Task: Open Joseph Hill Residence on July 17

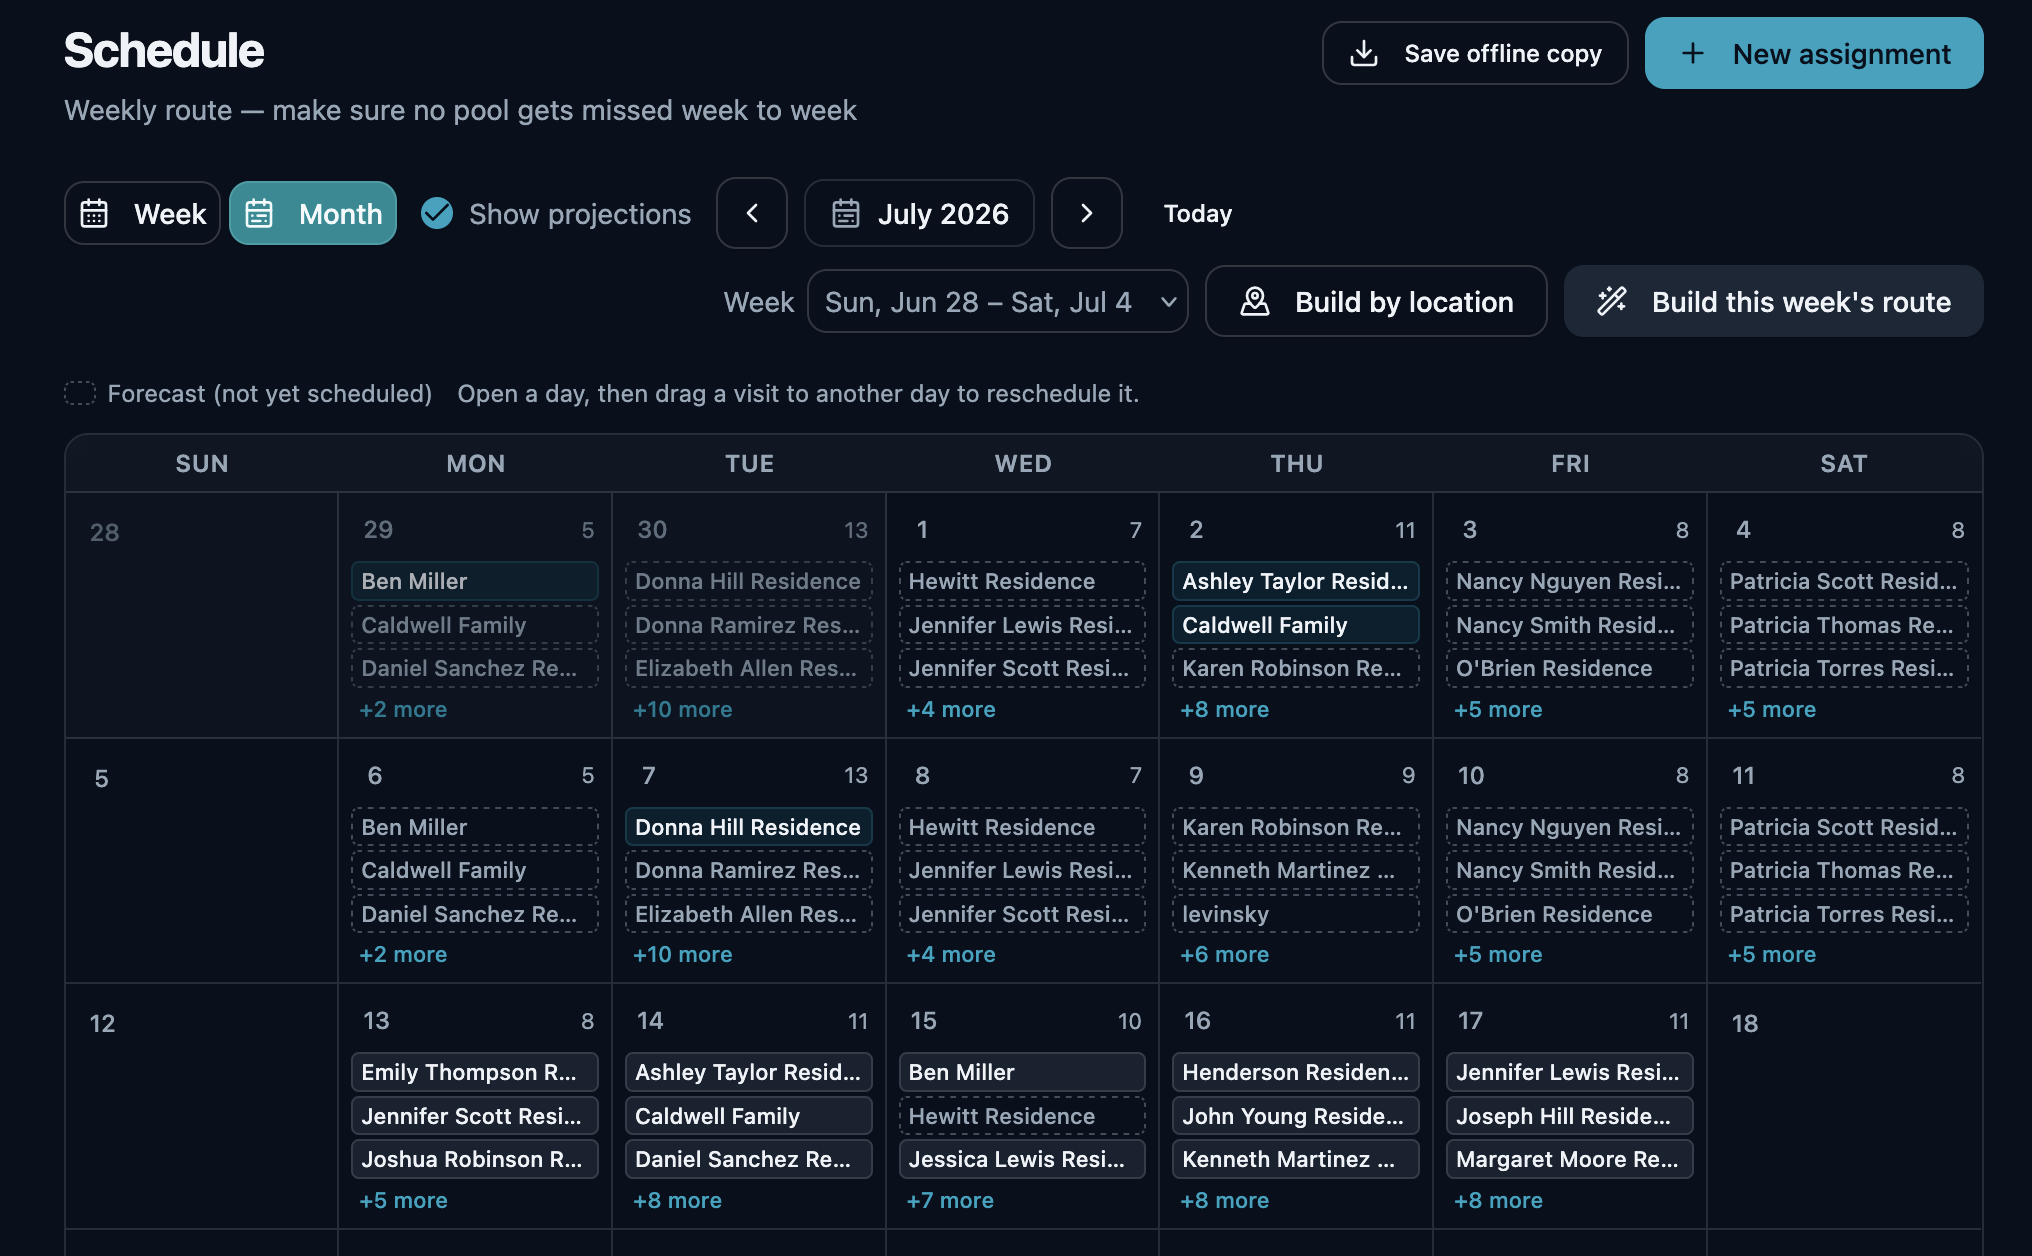Action: (1570, 1116)
